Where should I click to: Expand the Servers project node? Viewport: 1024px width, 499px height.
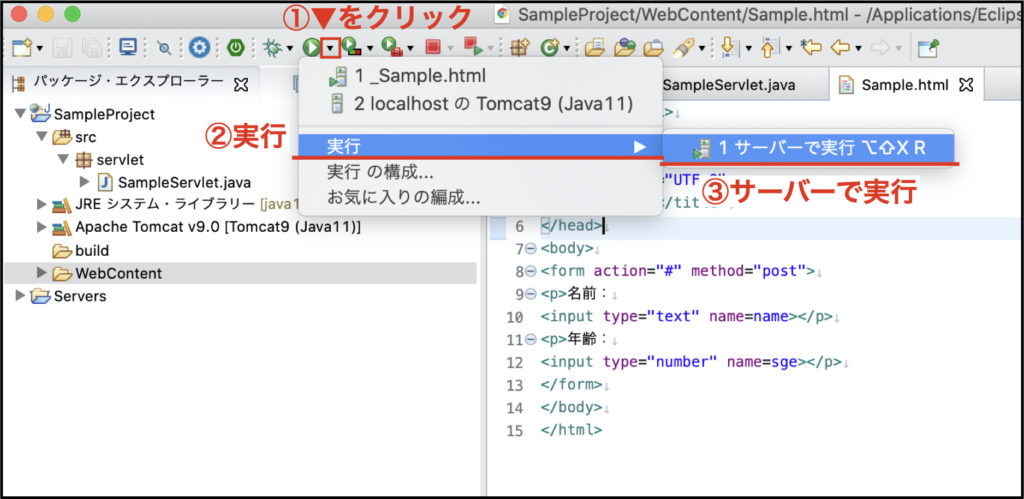(20, 296)
